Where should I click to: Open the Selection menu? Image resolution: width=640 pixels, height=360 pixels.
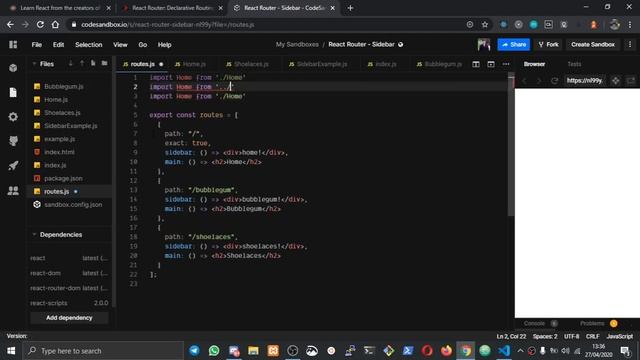click(x=89, y=44)
